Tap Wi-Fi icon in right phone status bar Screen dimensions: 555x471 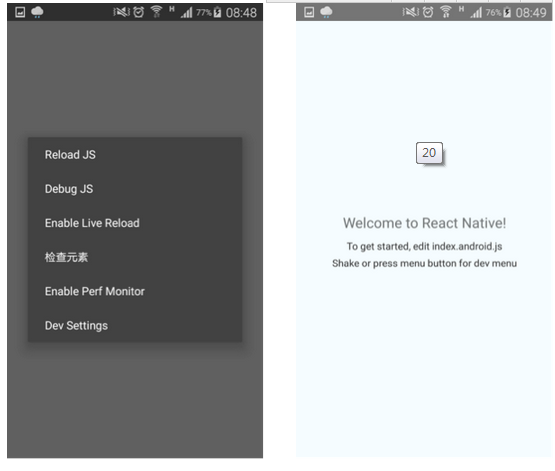(446, 12)
